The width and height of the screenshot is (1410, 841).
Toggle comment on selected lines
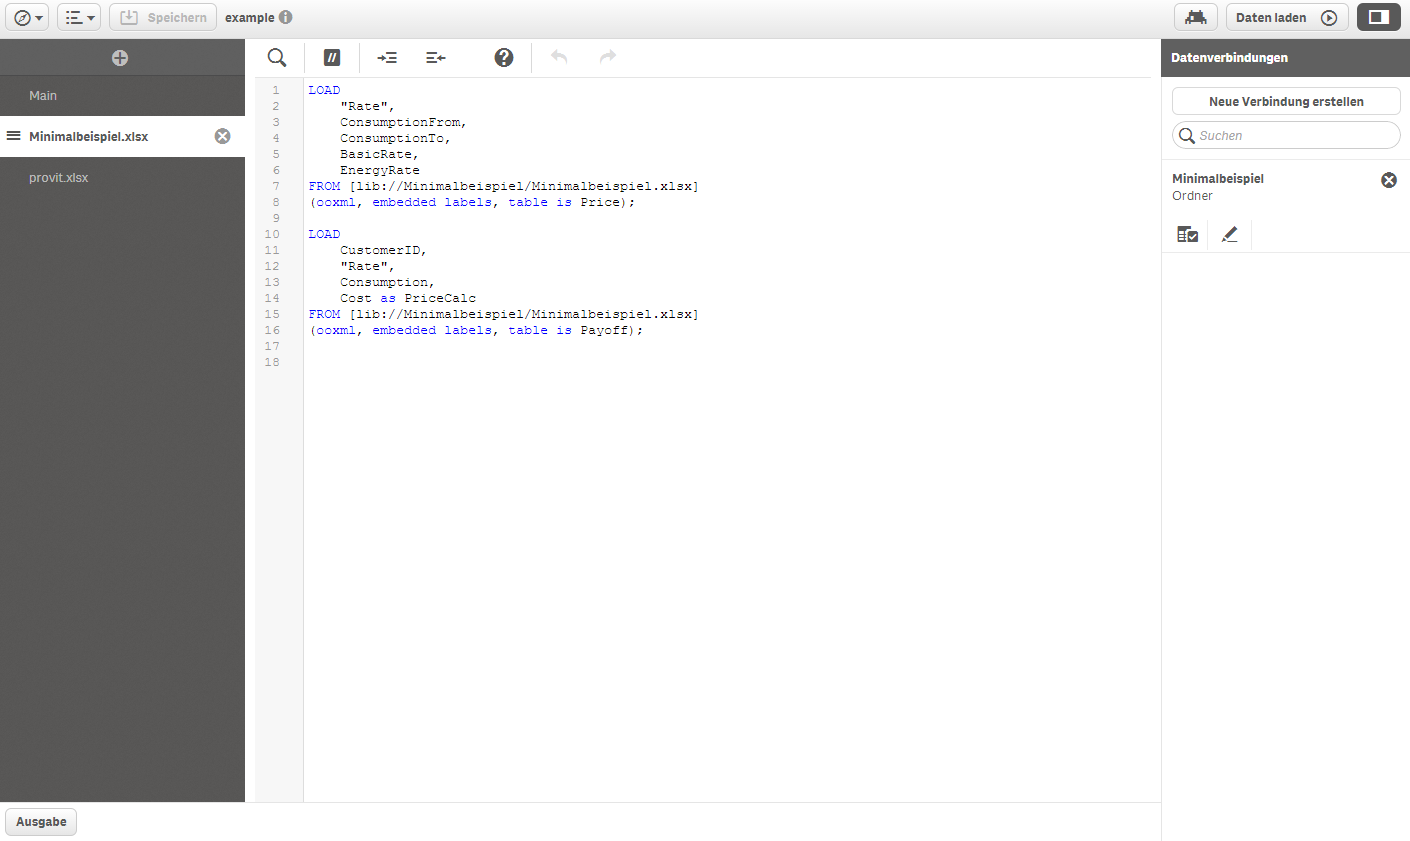click(332, 58)
